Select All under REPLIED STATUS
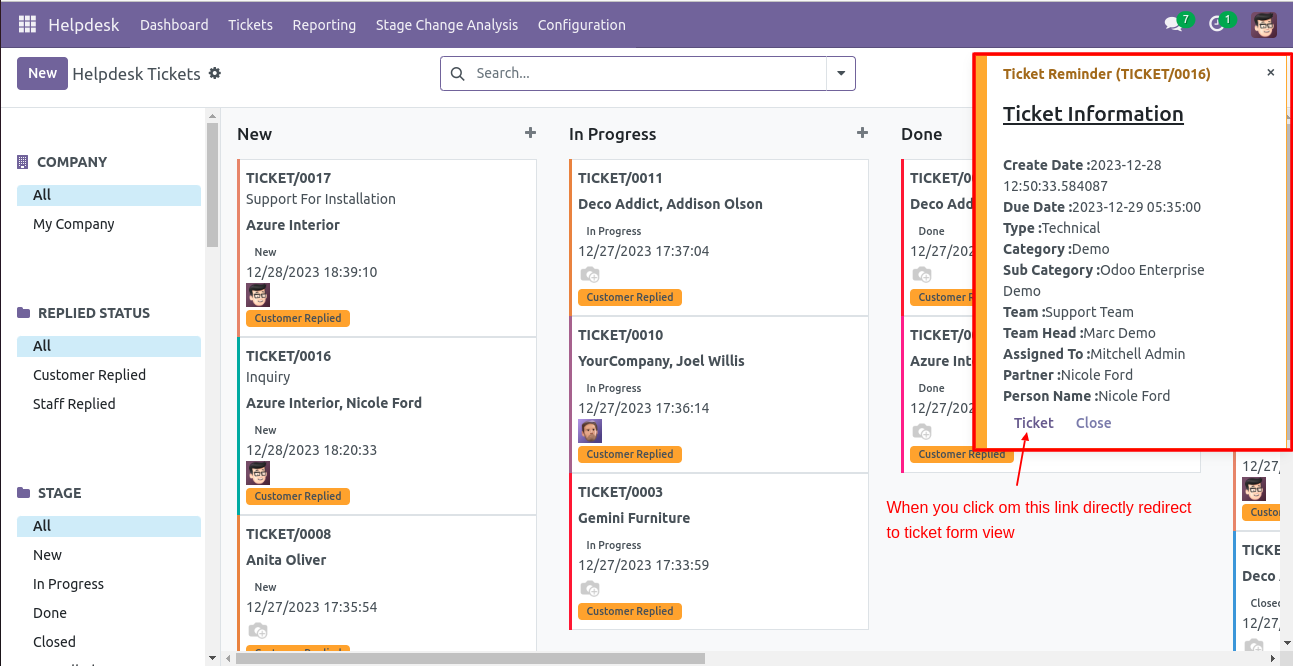 pyautogui.click(x=109, y=346)
